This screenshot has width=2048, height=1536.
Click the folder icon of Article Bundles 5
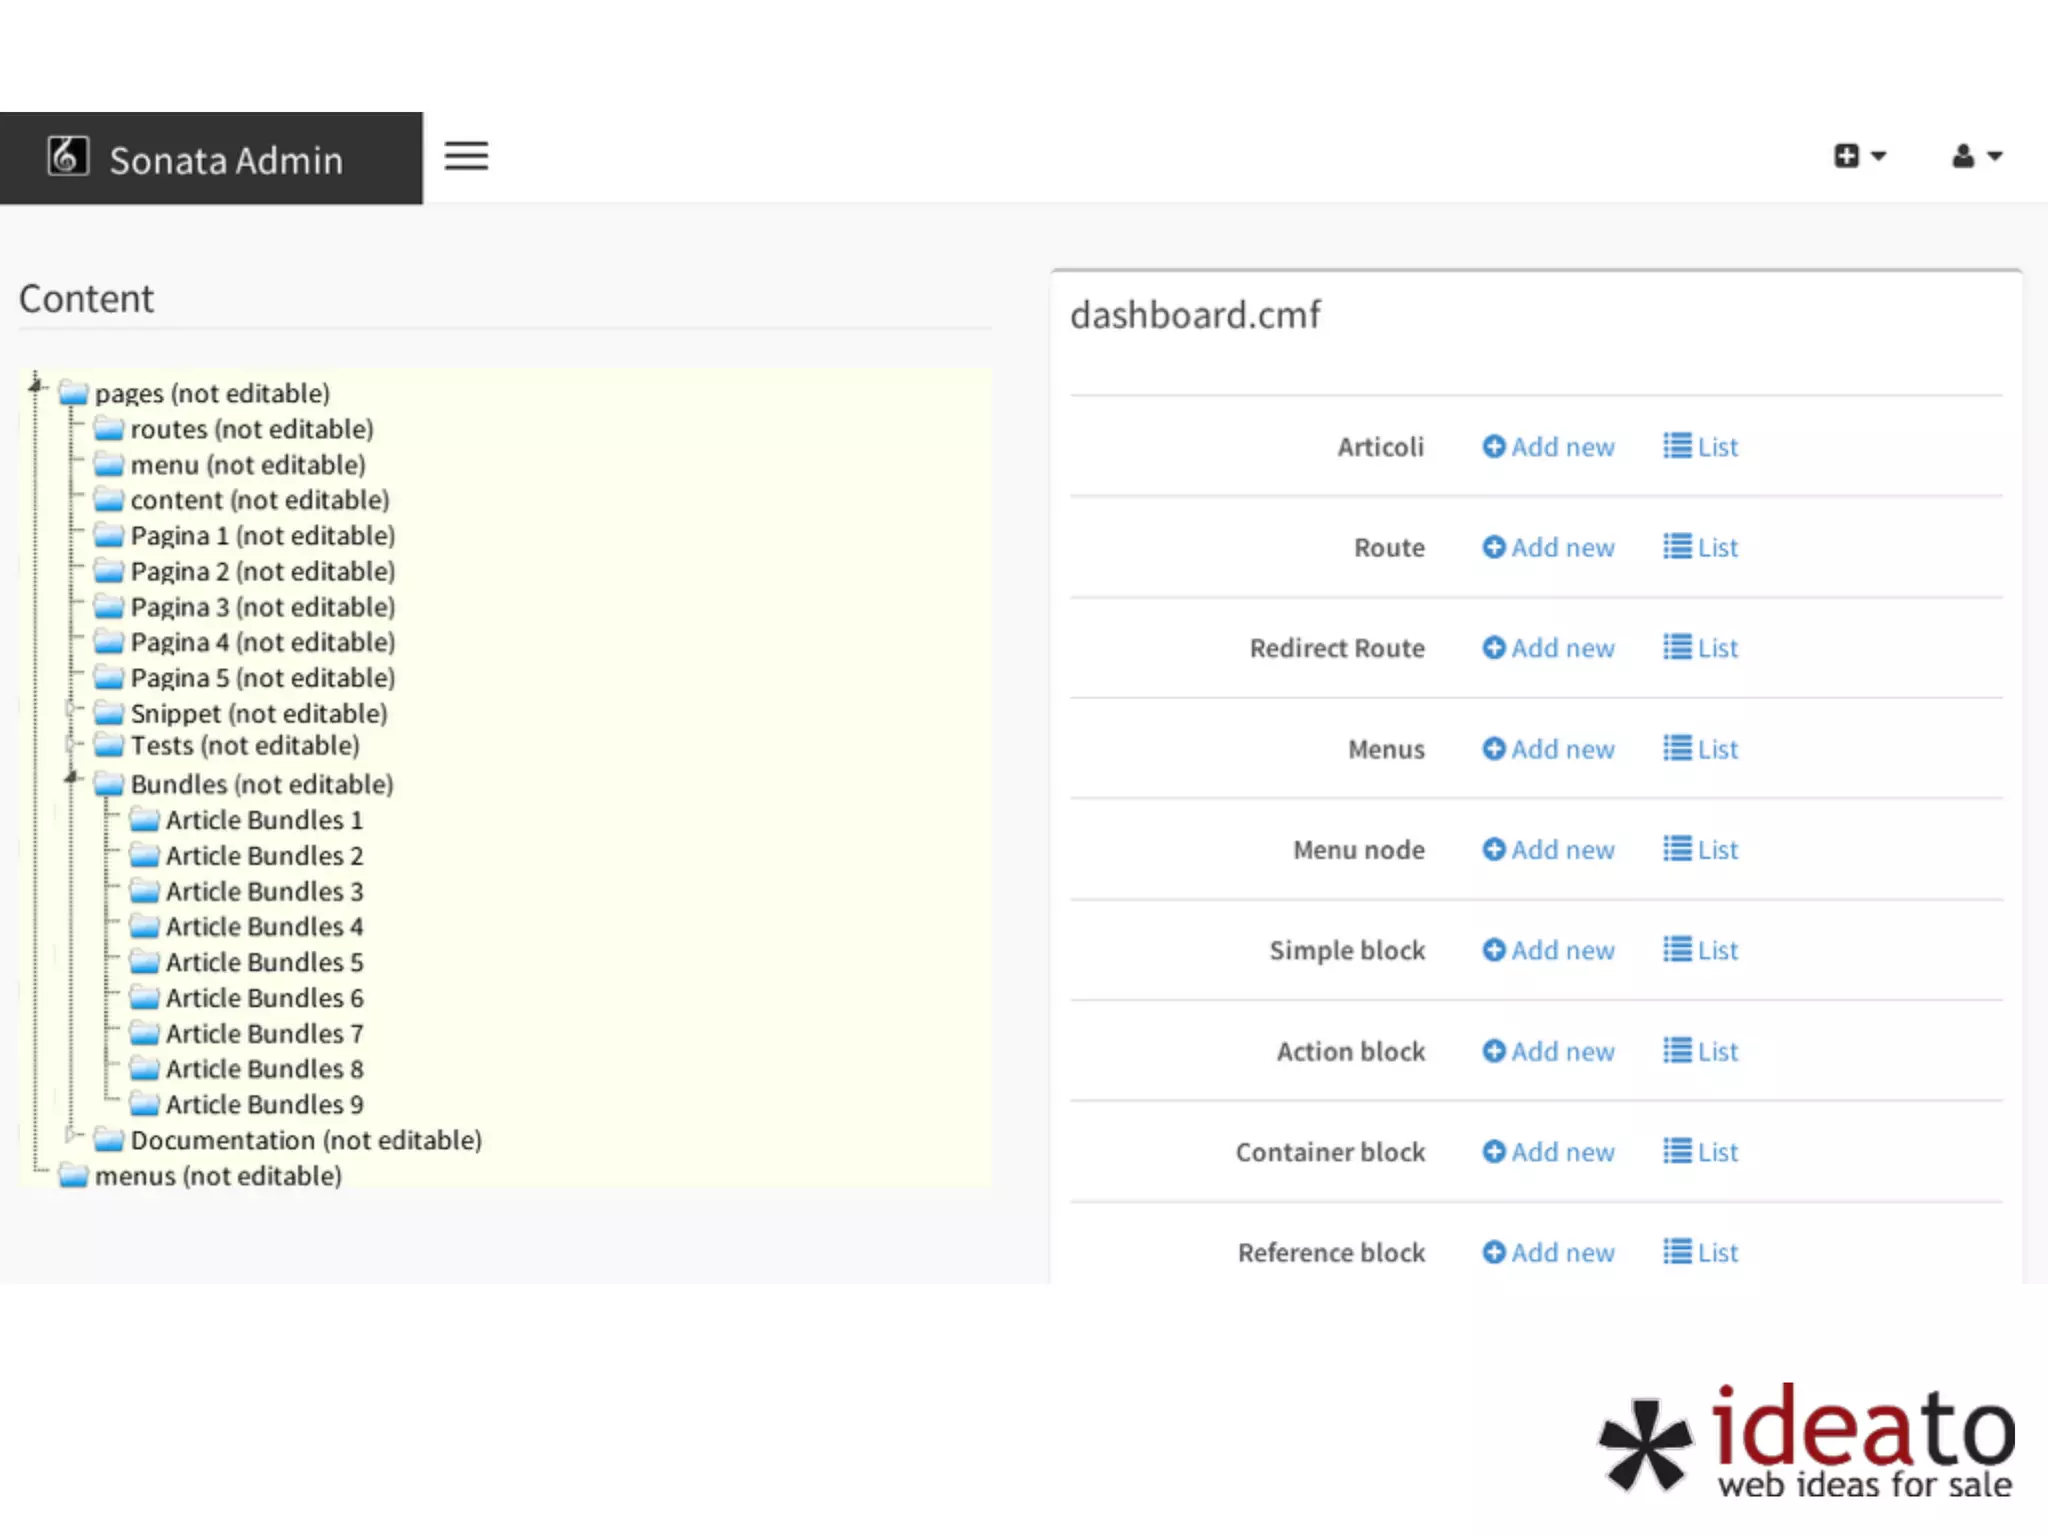(144, 962)
